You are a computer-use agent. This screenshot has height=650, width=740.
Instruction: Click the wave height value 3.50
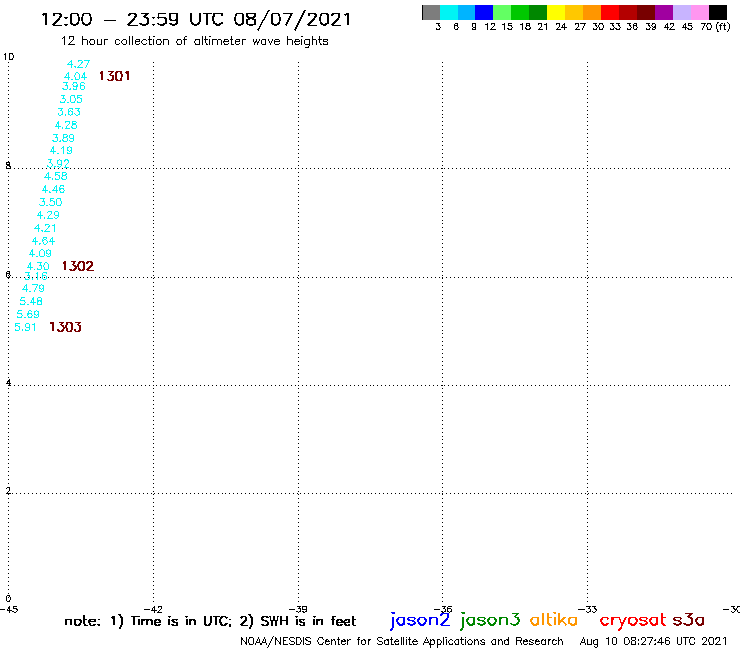pyautogui.click(x=50, y=202)
